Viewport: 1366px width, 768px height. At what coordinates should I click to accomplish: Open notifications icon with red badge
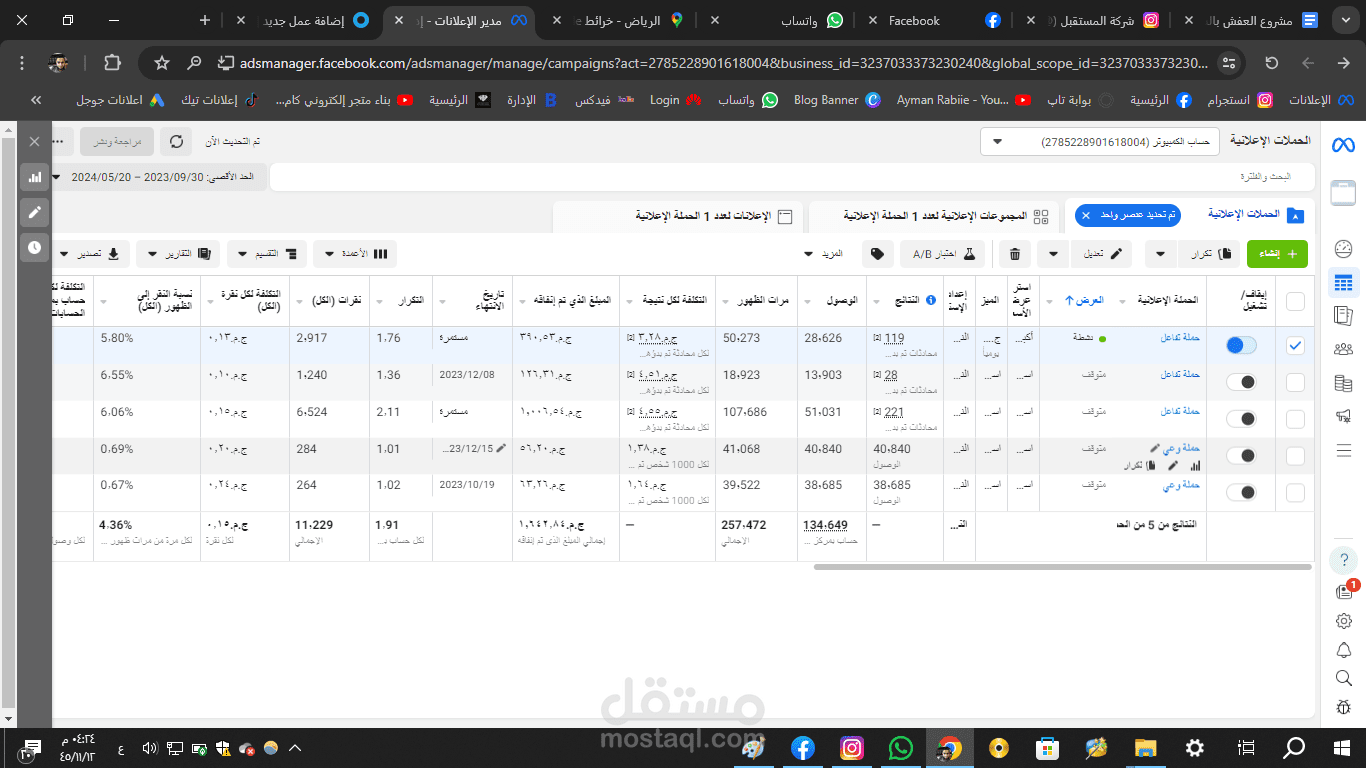(1344, 591)
